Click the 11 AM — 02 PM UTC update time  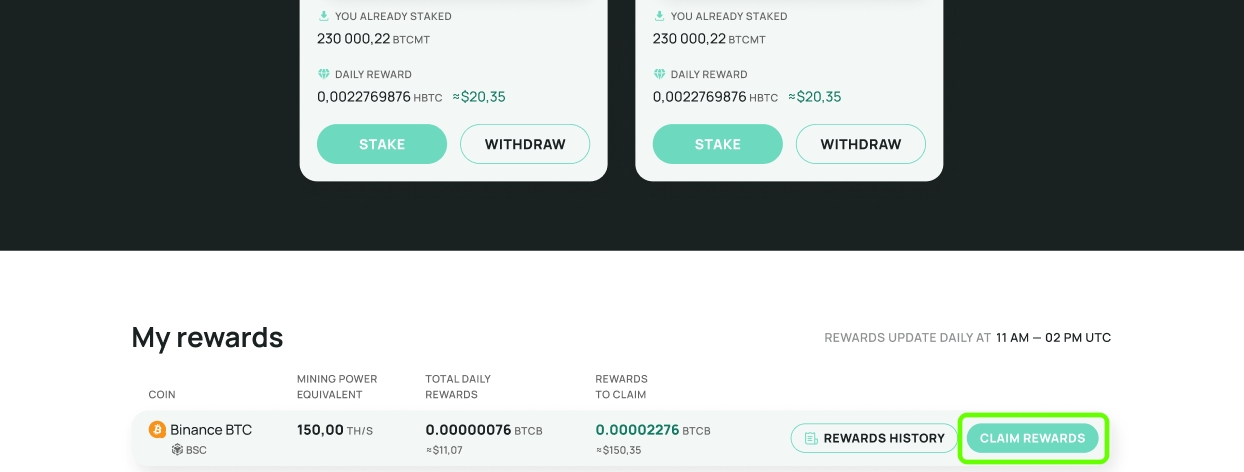[x=1053, y=338]
